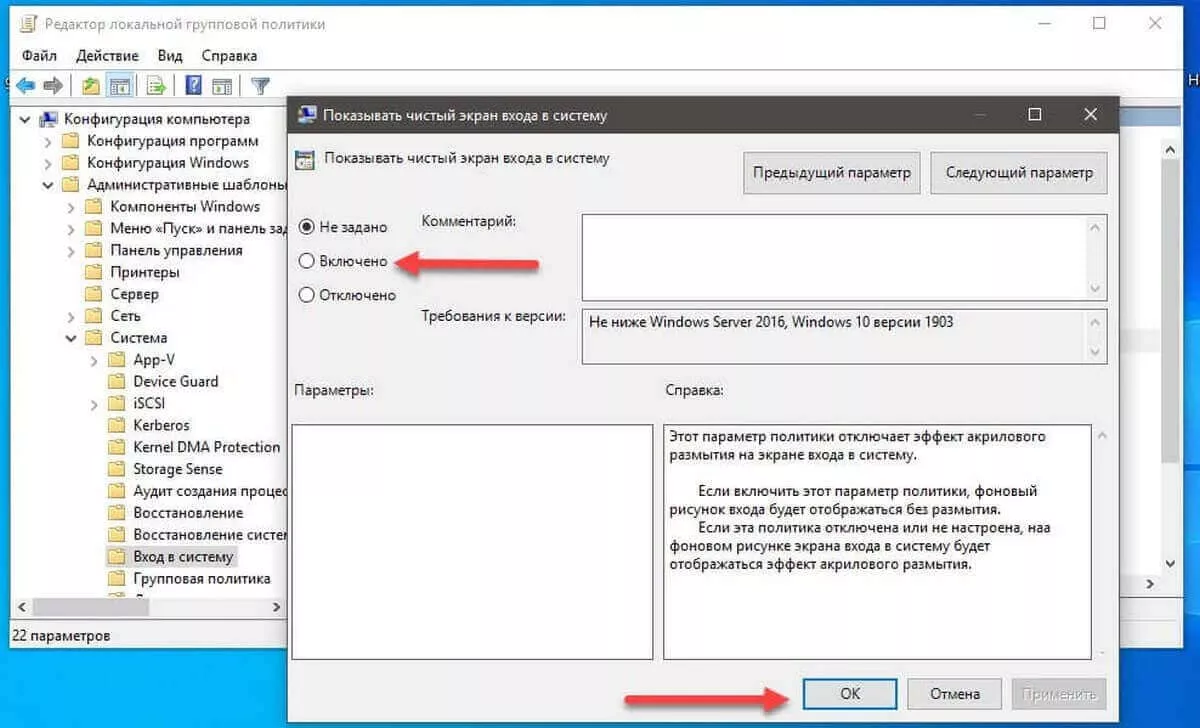
Task: Click the Back arrow toolbar icon
Action: (x=26, y=86)
